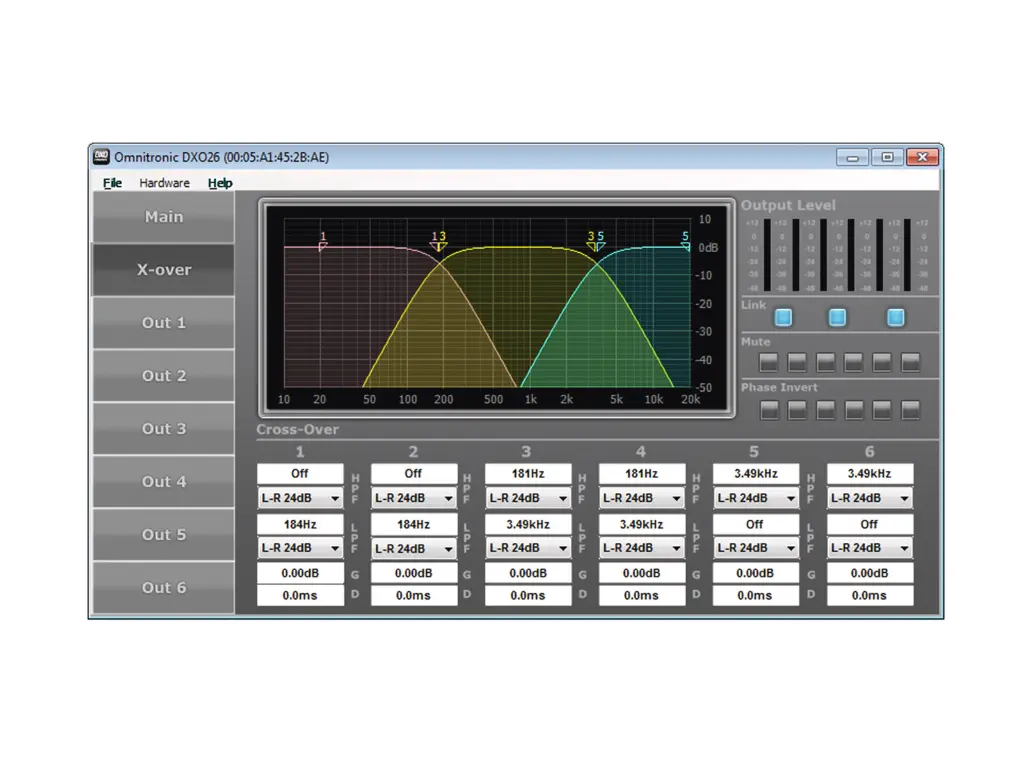Viewport: 1024px width, 768px height.
Task: Open the Hardware menu
Action: [x=164, y=183]
